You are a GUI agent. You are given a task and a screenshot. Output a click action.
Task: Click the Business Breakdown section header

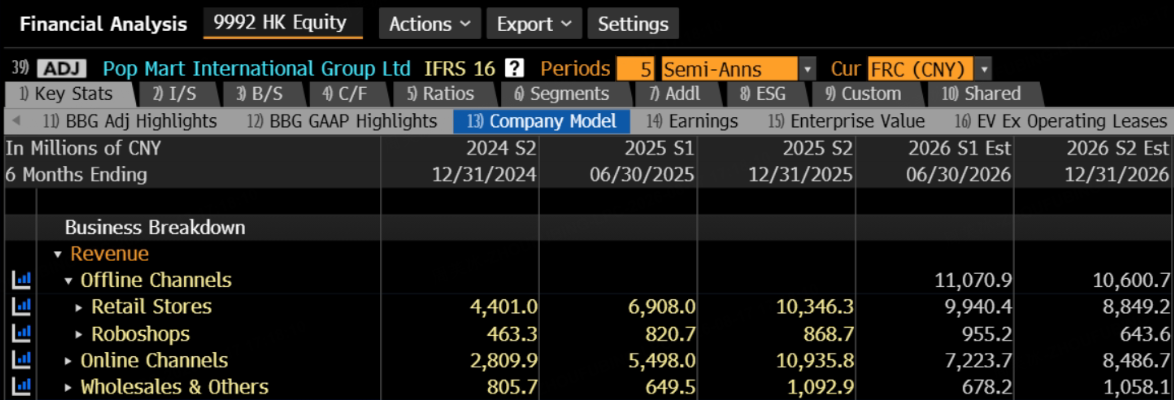[155, 227]
